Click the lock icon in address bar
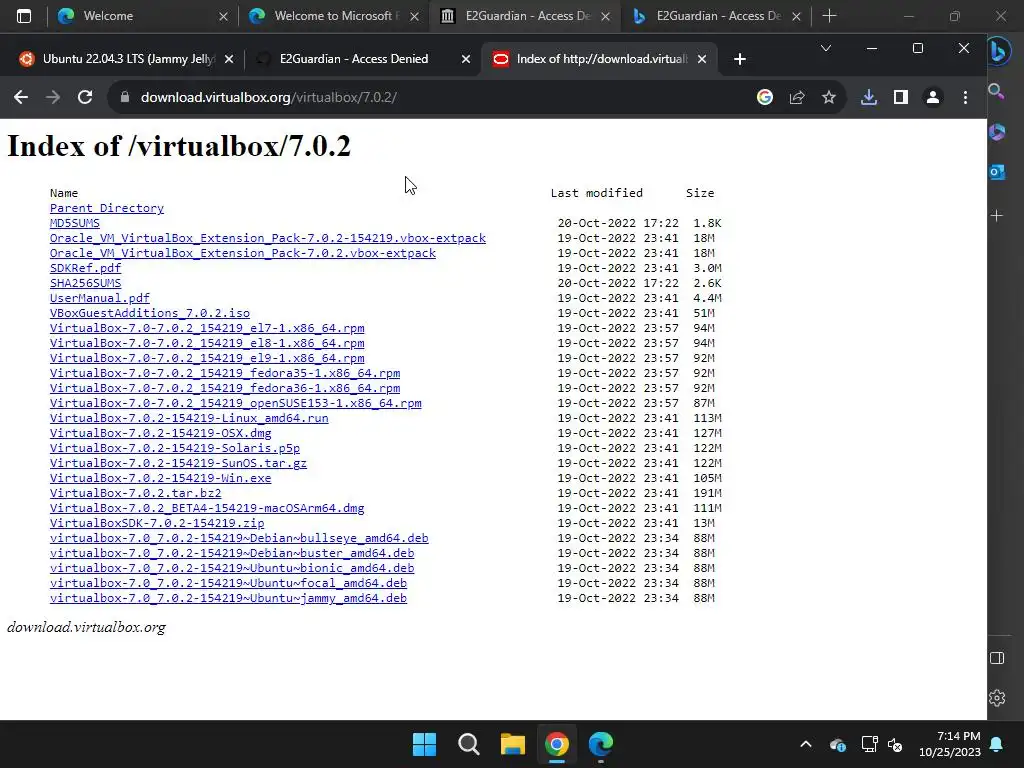1024x768 pixels. [125, 97]
